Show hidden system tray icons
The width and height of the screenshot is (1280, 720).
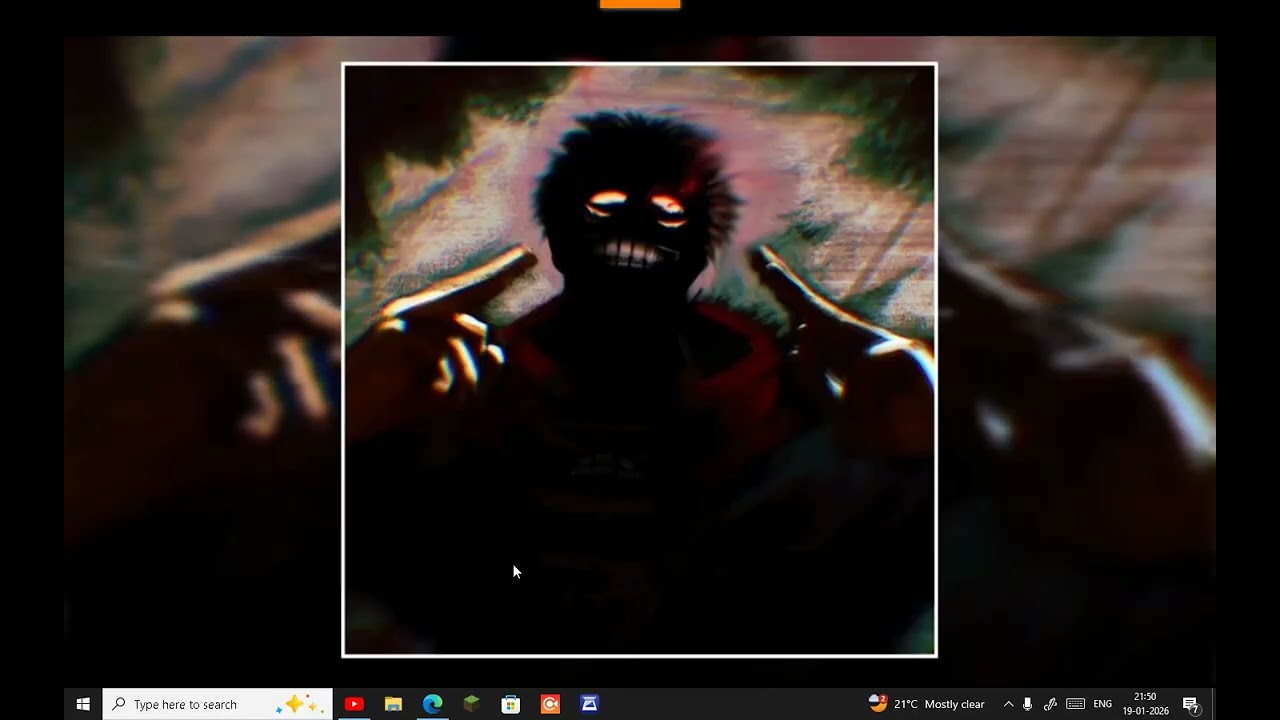1008,704
